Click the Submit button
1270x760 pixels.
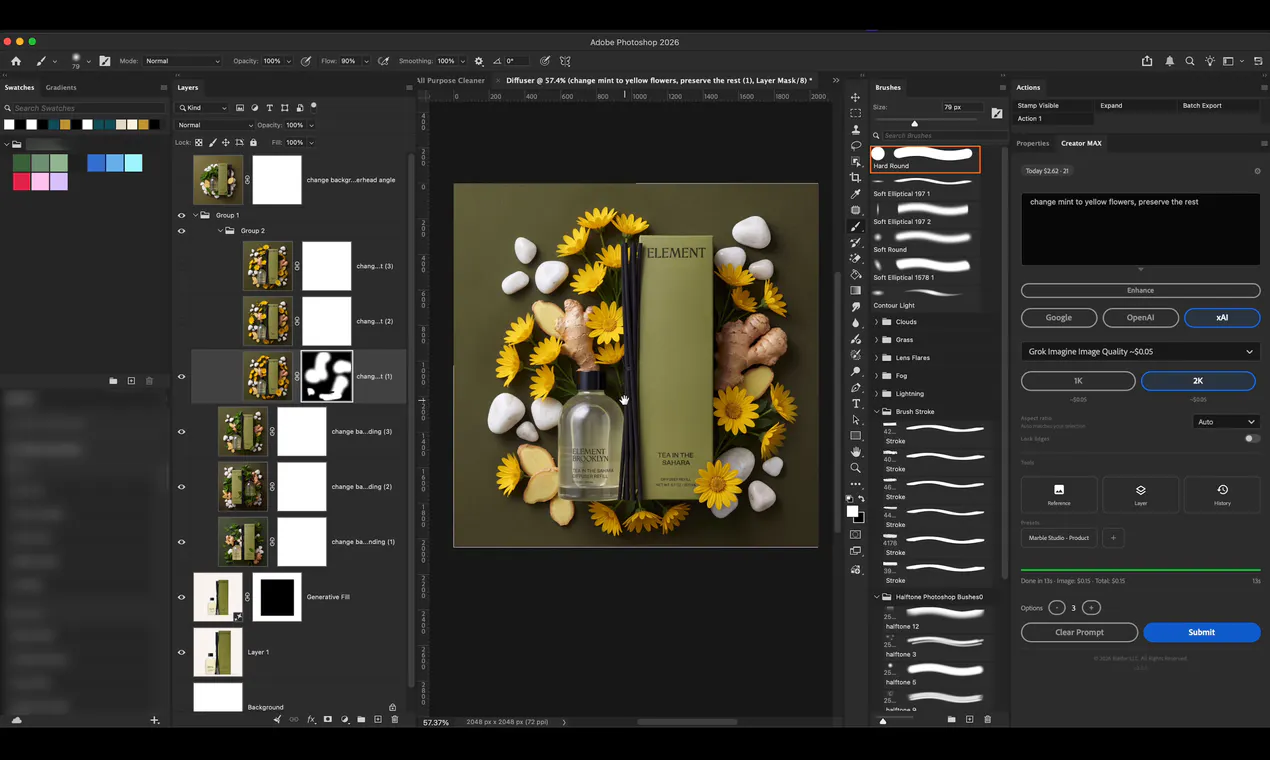[1201, 632]
